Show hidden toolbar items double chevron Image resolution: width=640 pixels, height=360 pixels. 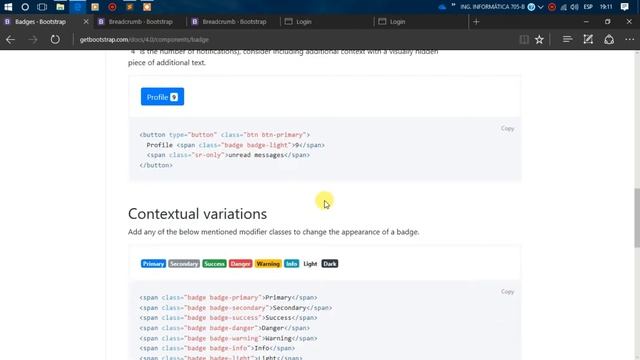[453, 5]
